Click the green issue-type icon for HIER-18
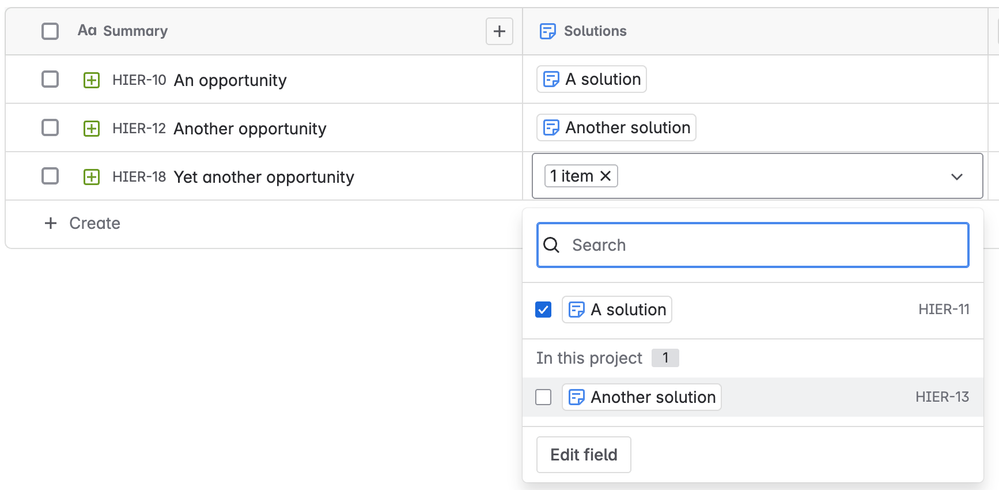This screenshot has width=999, height=490. coord(91,177)
